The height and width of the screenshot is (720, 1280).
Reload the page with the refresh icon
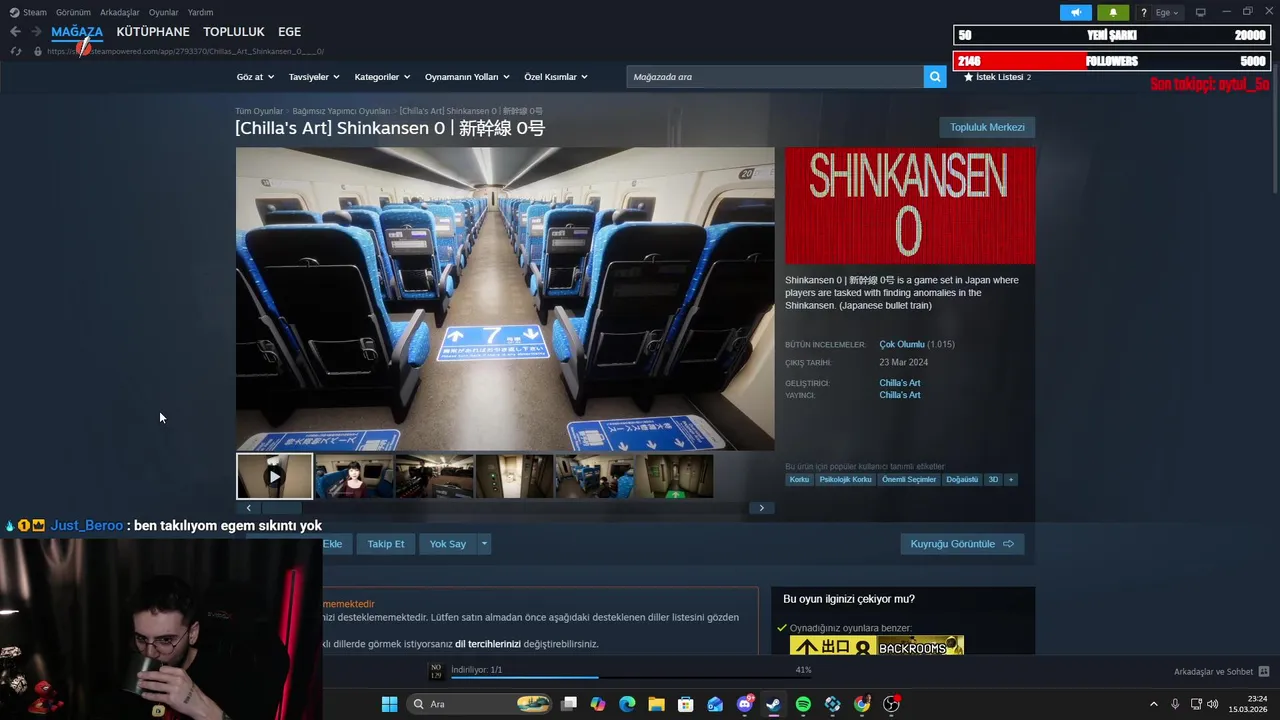tap(16, 51)
